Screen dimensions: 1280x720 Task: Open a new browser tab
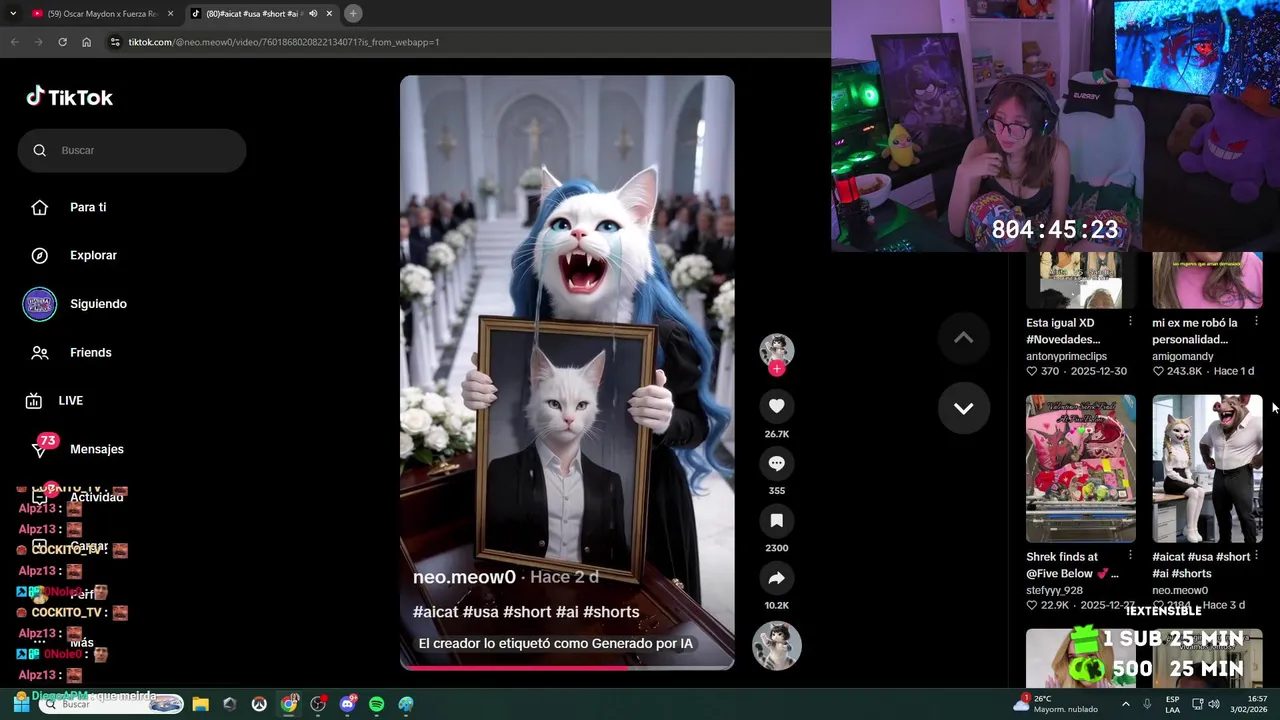click(x=353, y=13)
